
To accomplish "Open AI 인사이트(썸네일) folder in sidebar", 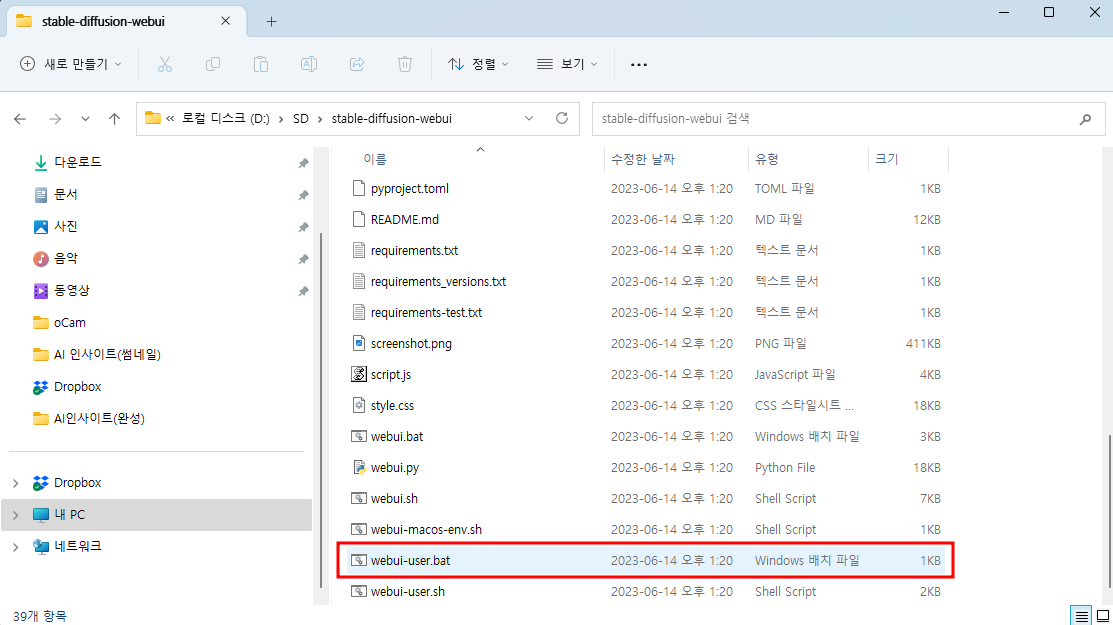I will pos(107,355).
